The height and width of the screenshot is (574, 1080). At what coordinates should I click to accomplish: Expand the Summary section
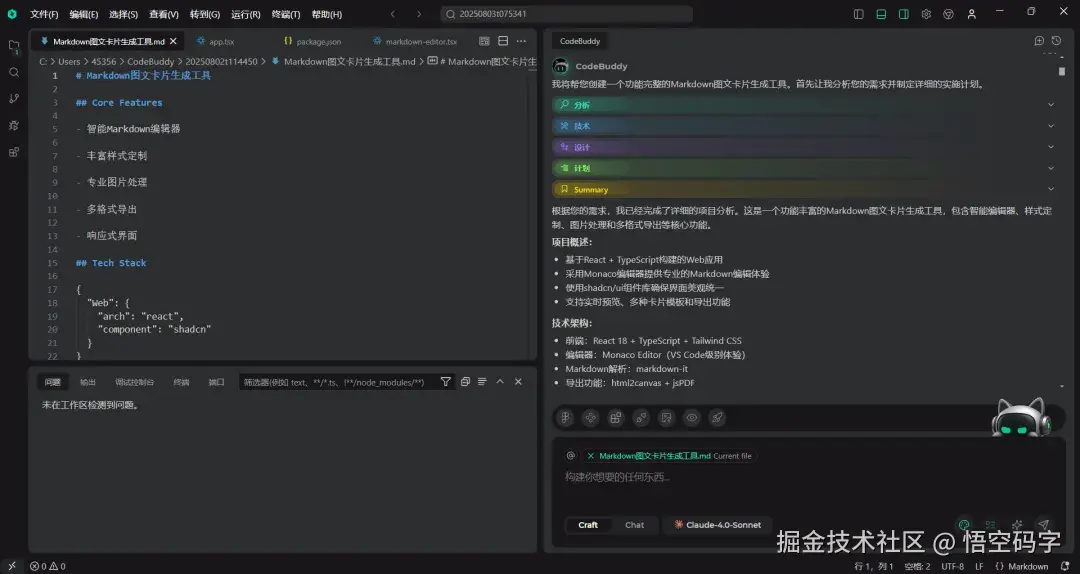point(806,189)
